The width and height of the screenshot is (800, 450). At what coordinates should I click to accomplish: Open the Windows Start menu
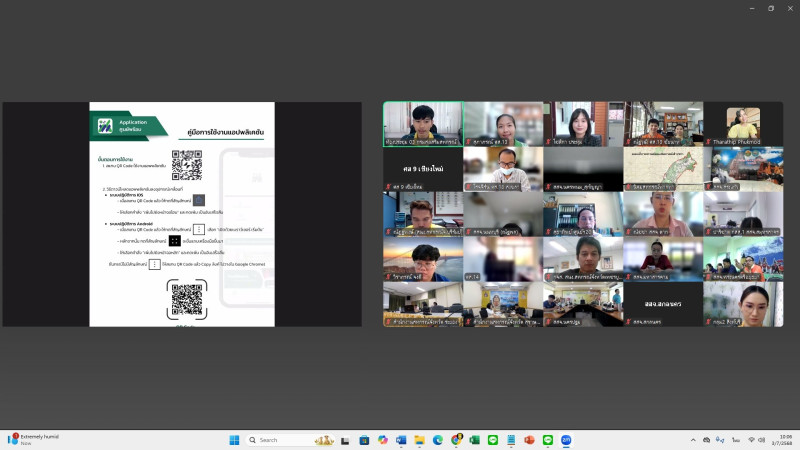(234, 440)
